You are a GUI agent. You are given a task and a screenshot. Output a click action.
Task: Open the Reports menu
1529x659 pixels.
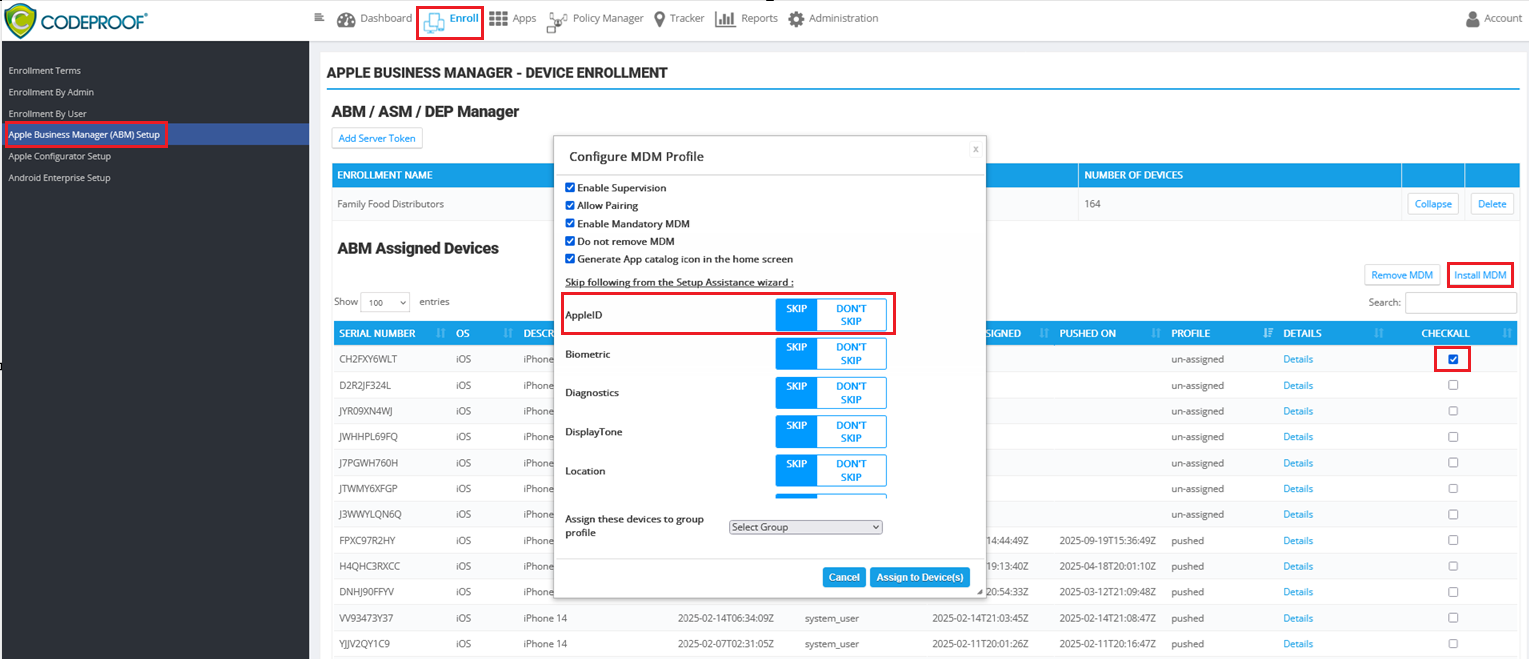coord(759,18)
